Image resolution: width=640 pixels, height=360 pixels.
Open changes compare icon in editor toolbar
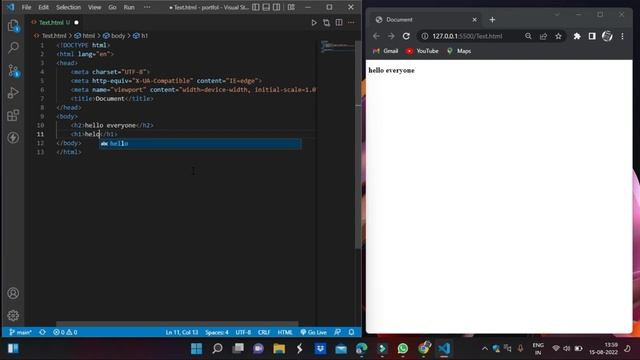[327, 22]
